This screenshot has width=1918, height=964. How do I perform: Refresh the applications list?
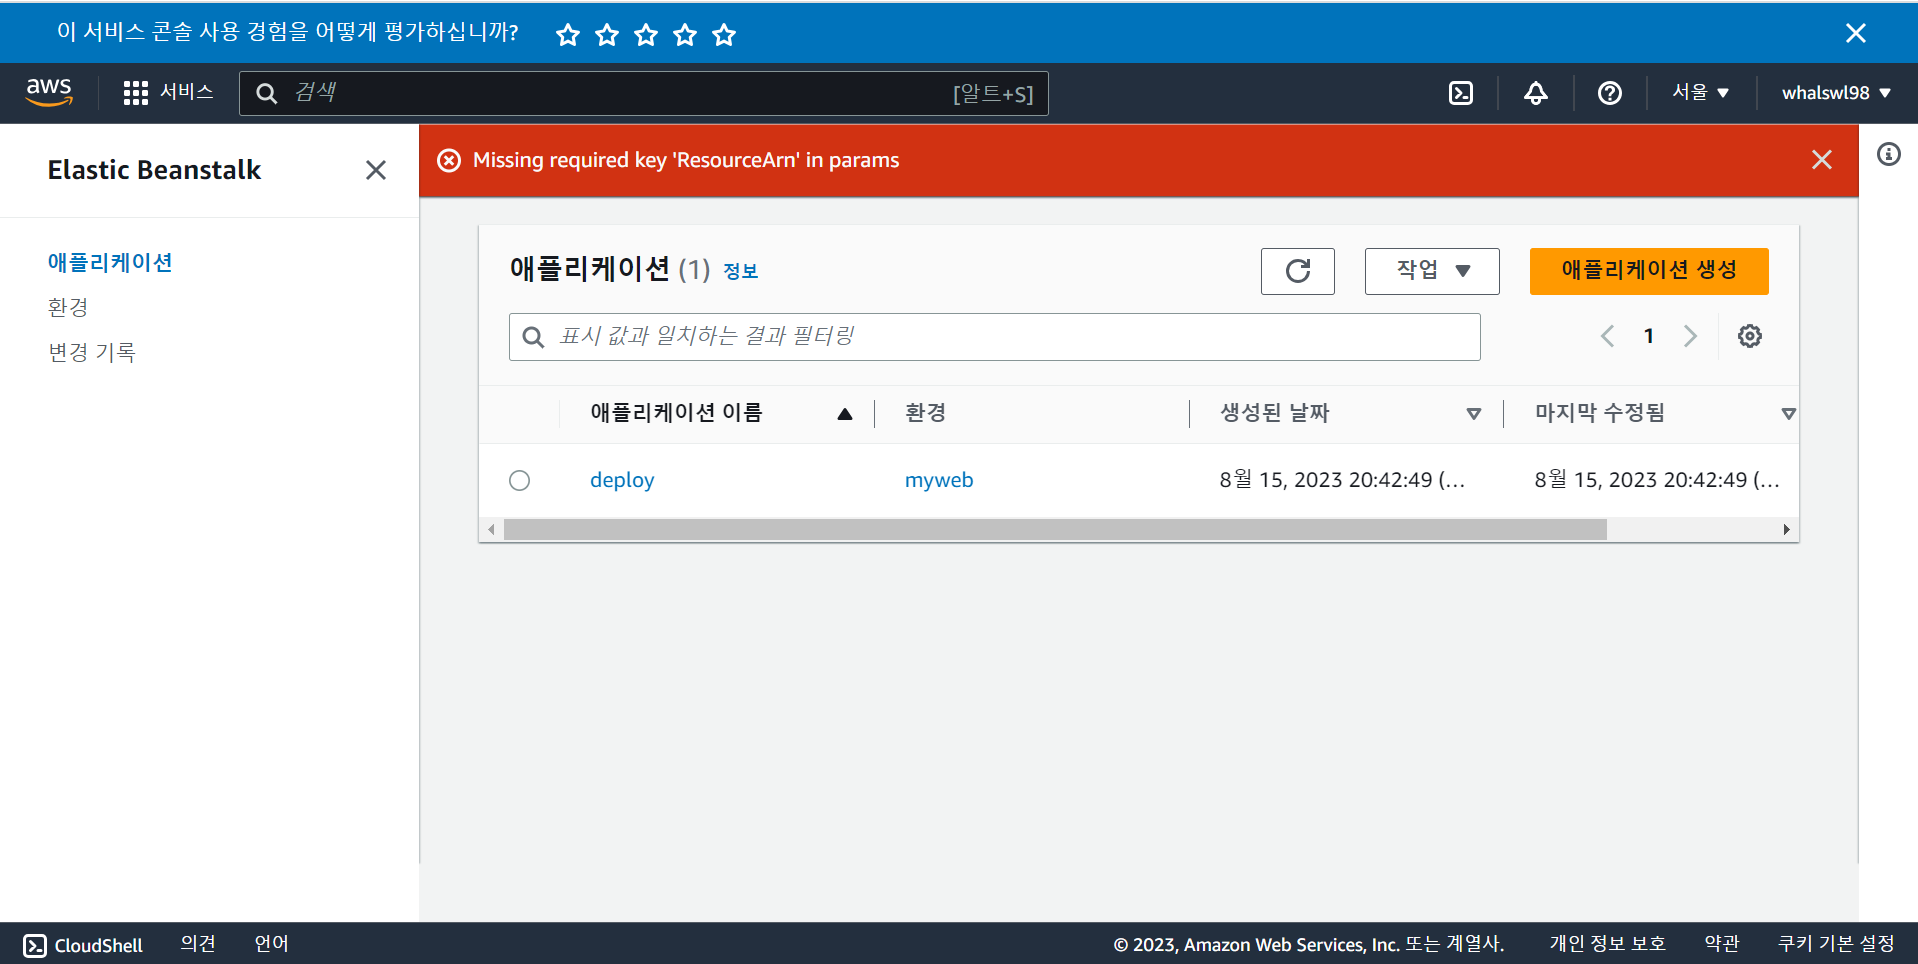pos(1298,271)
